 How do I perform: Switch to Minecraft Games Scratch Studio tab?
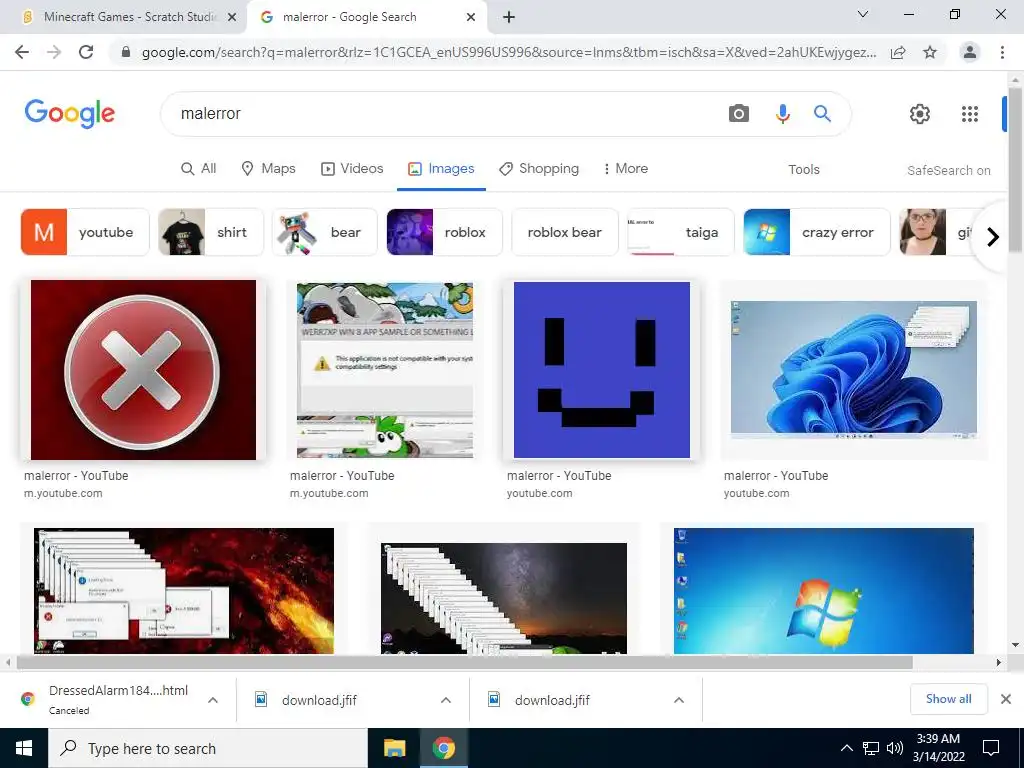[x=124, y=18]
